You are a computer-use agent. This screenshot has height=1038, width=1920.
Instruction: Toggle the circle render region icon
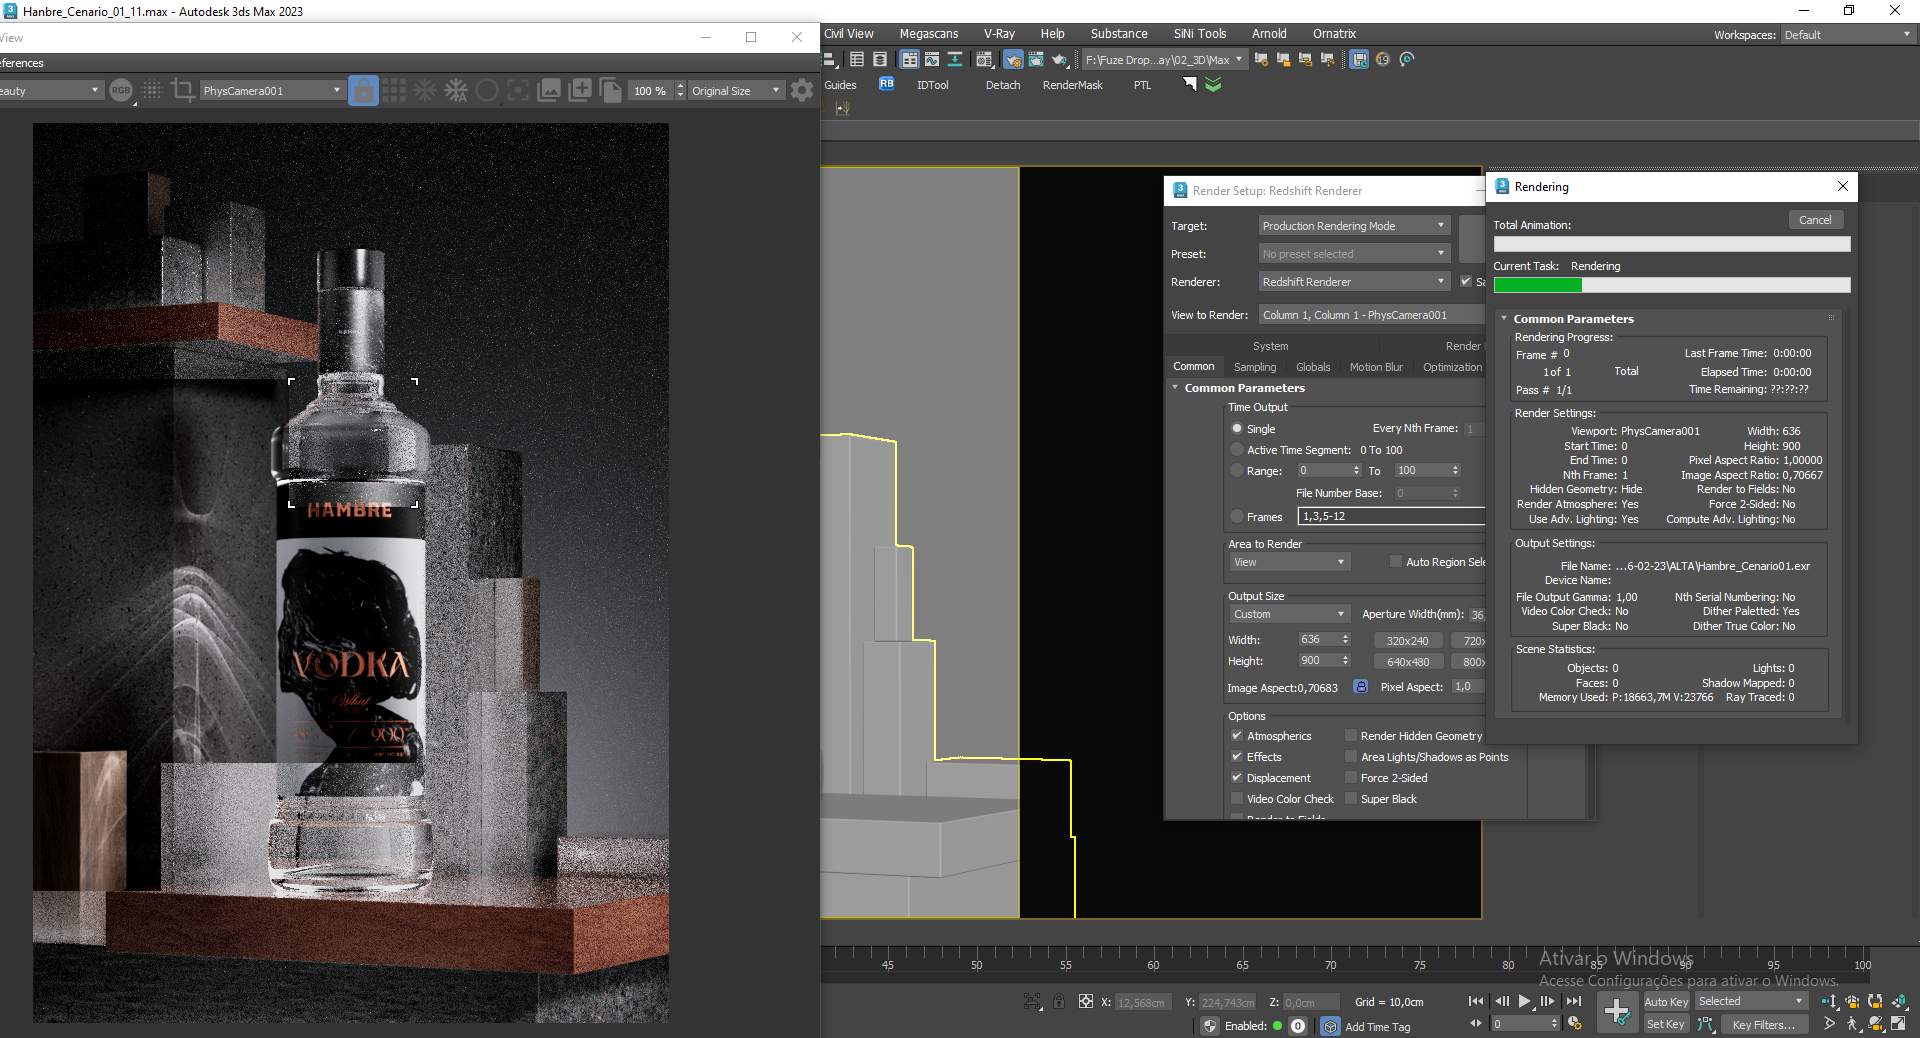pyautogui.click(x=487, y=91)
